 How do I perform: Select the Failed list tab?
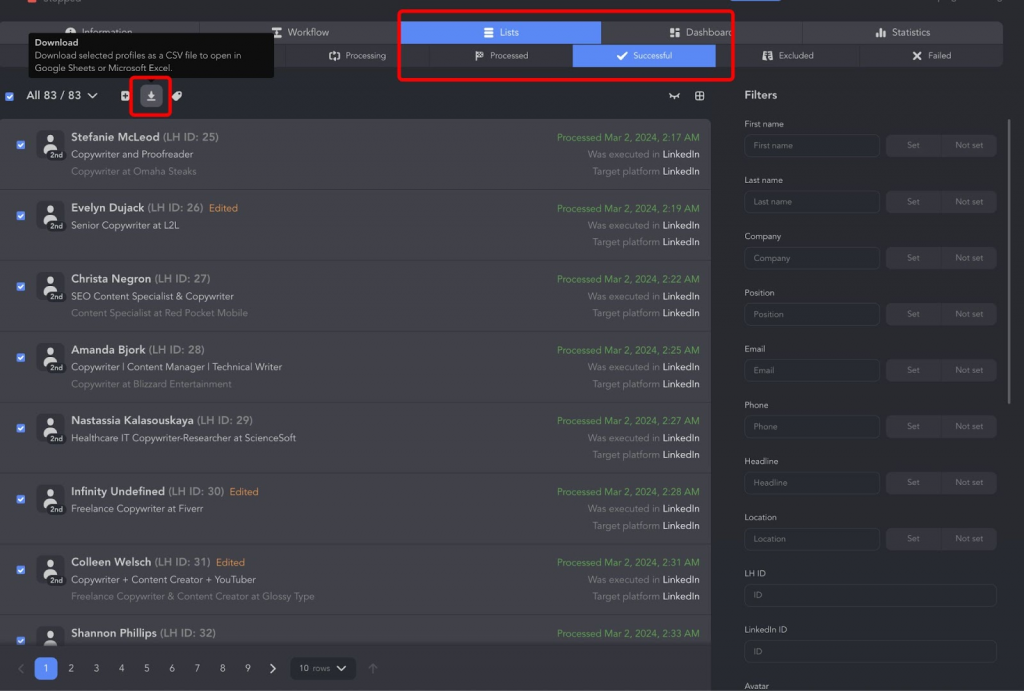click(931, 56)
